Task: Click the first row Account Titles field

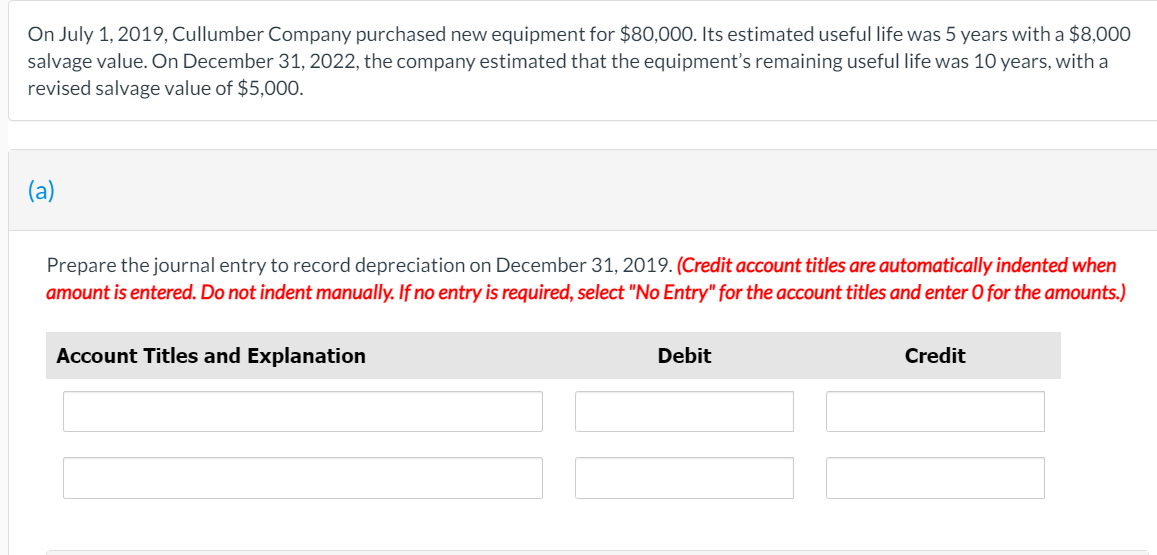Action: 303,411
